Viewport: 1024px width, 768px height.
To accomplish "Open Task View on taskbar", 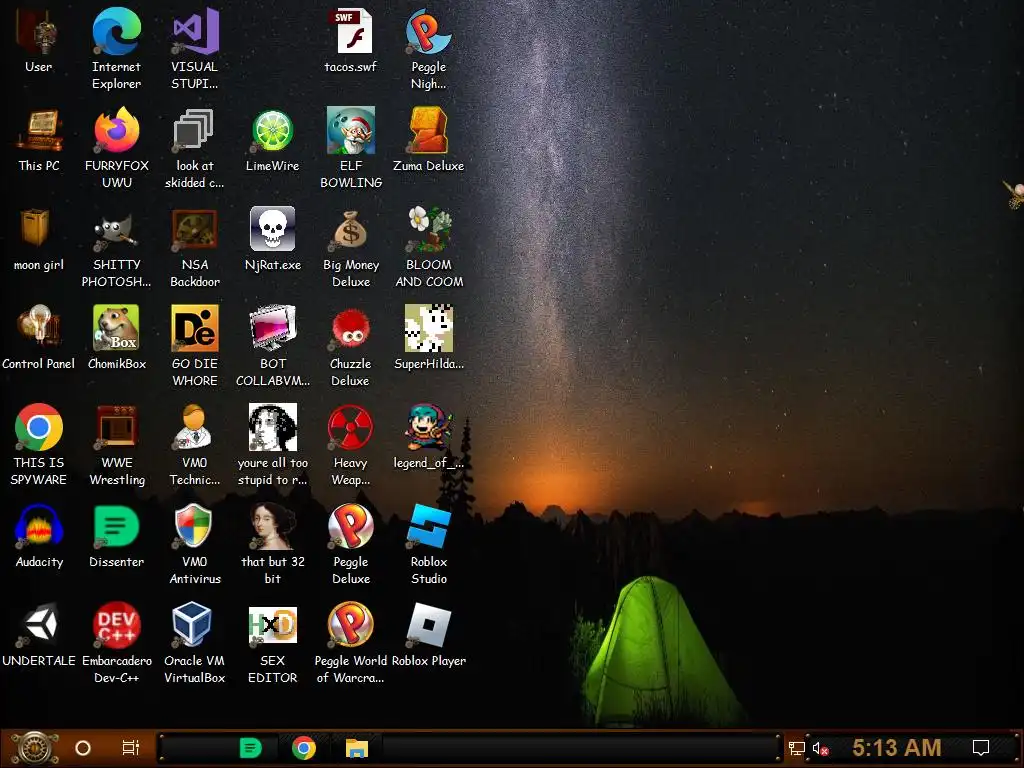I will pos(131,748).
